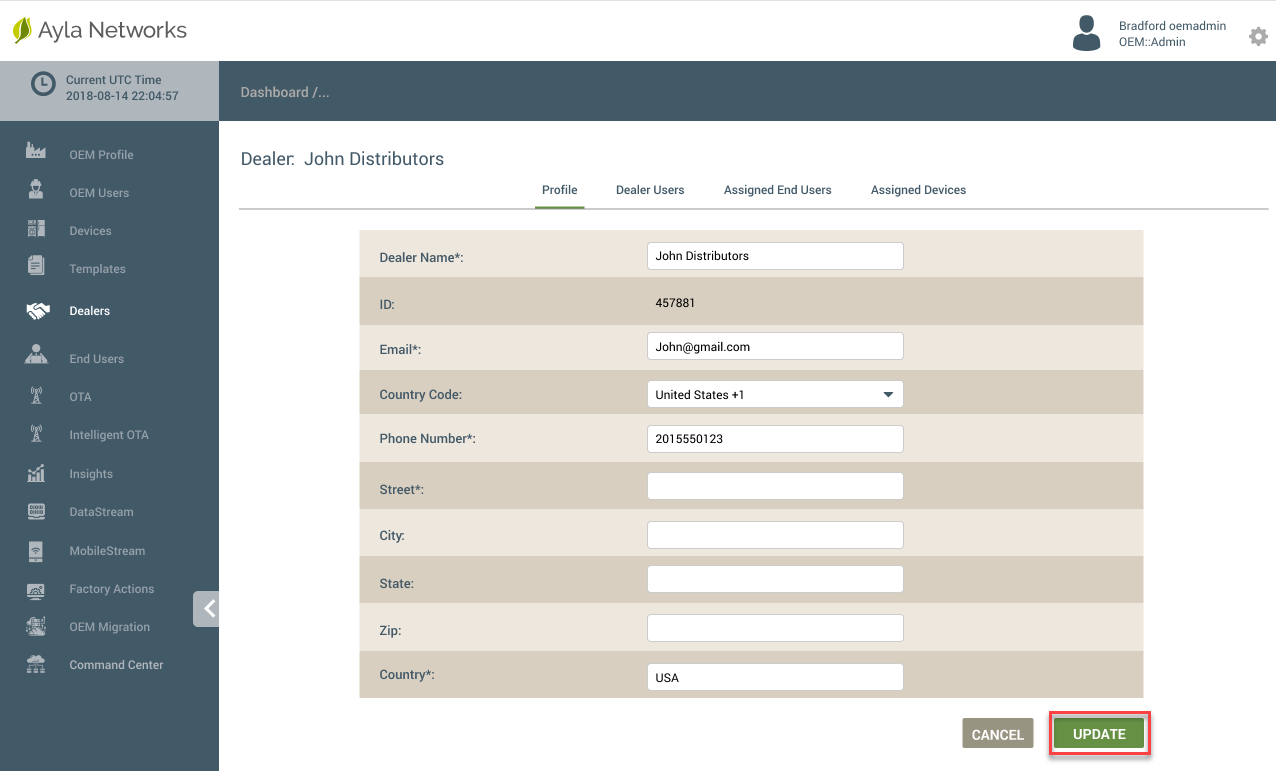Click the user avatar icon
Viewport: 1276px width, 771px height.
coord(1086,33)
